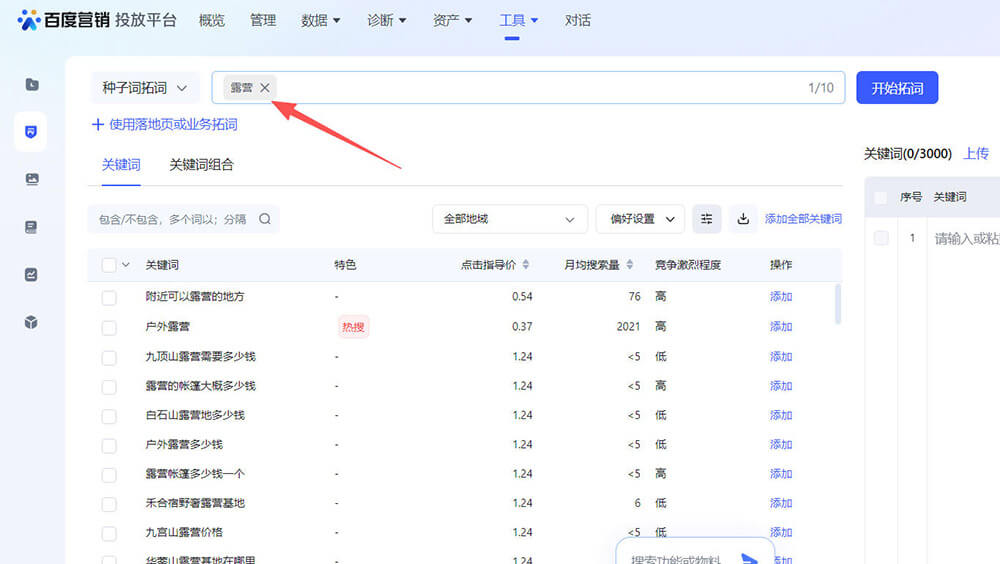Switch to the 关键词组合 tab
1000x564 pixels.
coord(201,165)
